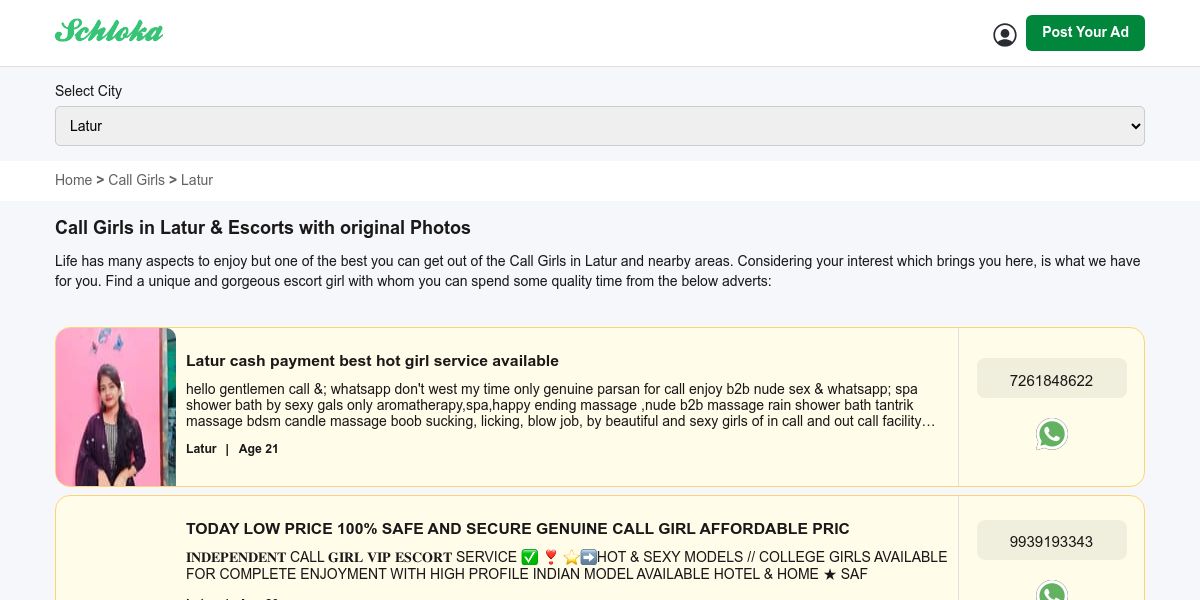This screenshot has width=1200, height=600.
Task: Open the 'TODAY LOW PRICE' listing title
Action: (517, 529)
